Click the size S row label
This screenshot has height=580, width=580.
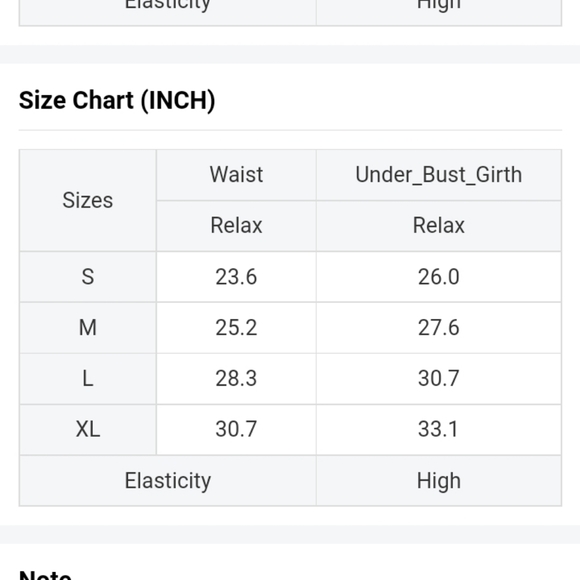click(88, 277)
